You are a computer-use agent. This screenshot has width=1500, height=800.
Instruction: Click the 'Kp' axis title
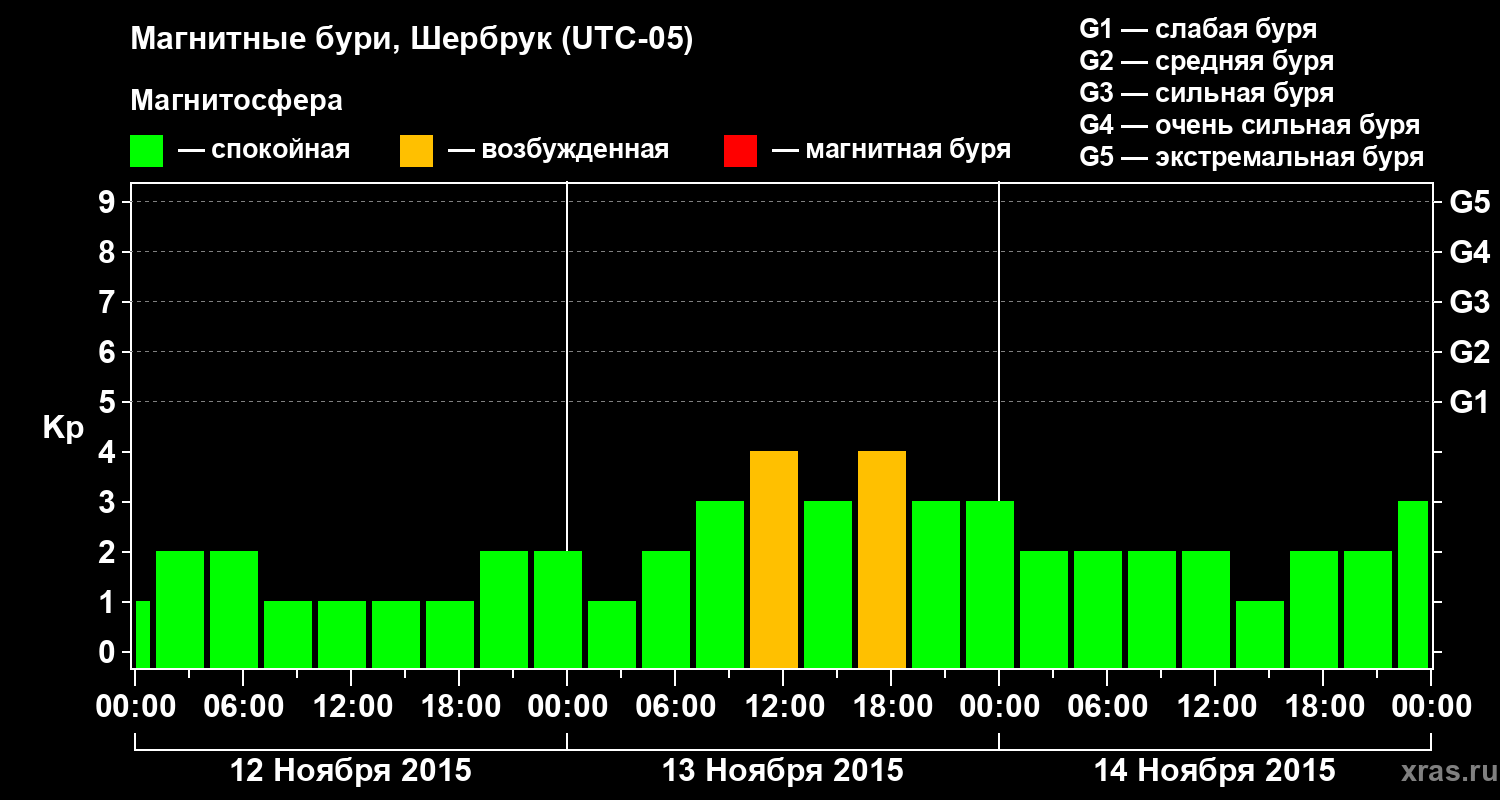(x=63, y=428)
